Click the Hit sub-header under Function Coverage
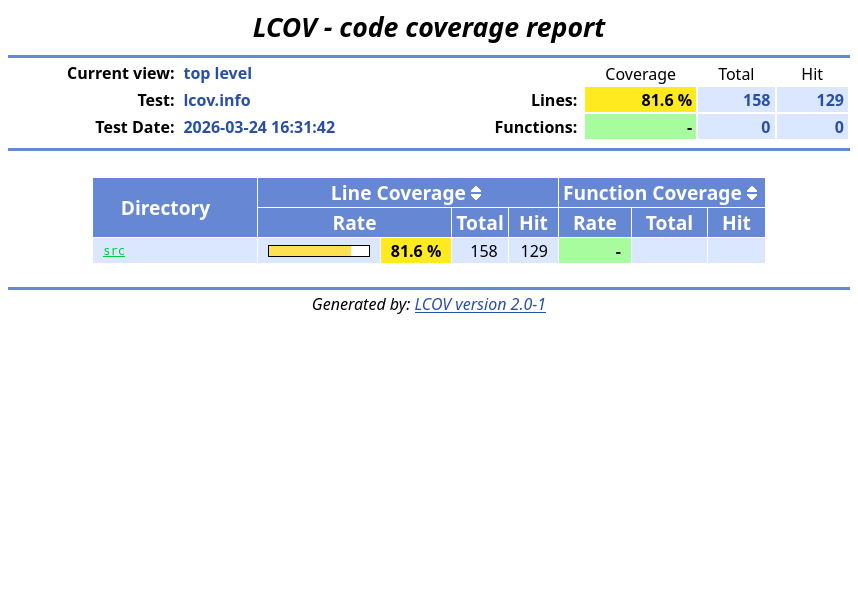 pyautogui.click(x=736, y=223)
